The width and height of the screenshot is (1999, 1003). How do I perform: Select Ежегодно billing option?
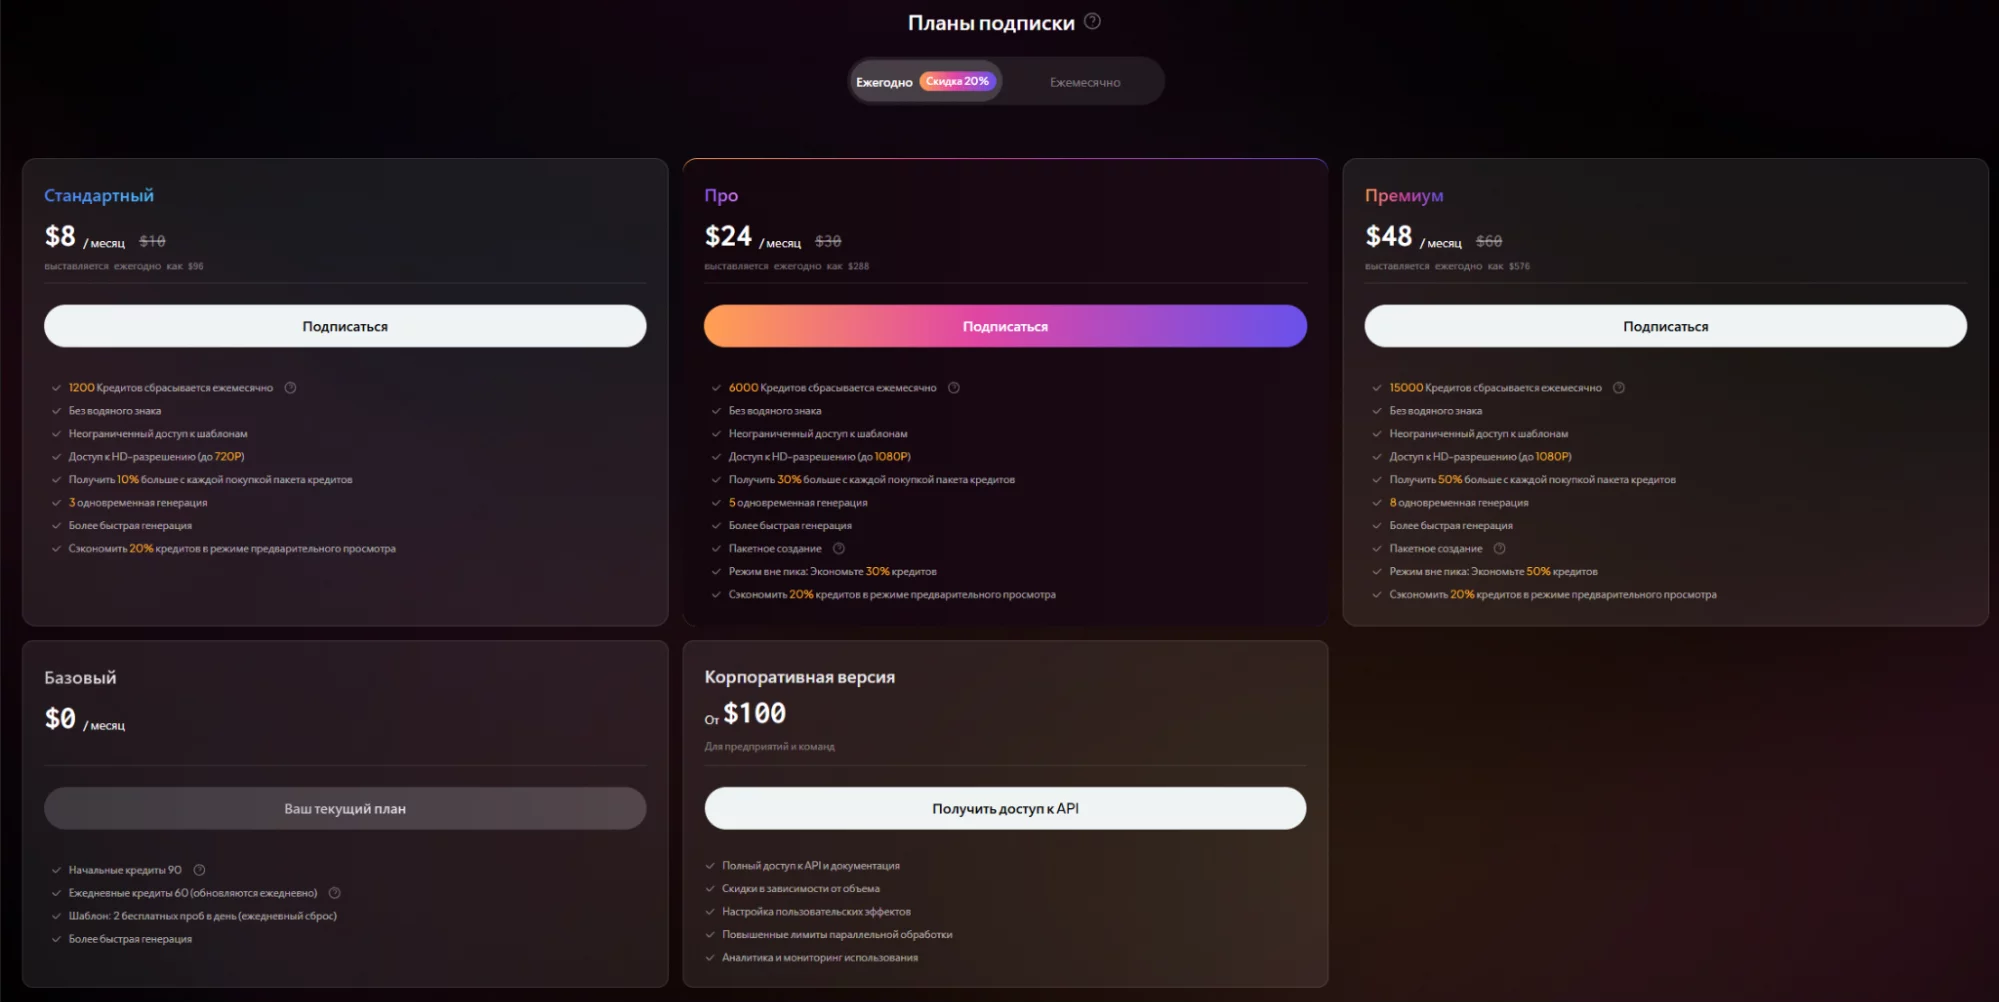pyautogui.click(x=884, y=82)
